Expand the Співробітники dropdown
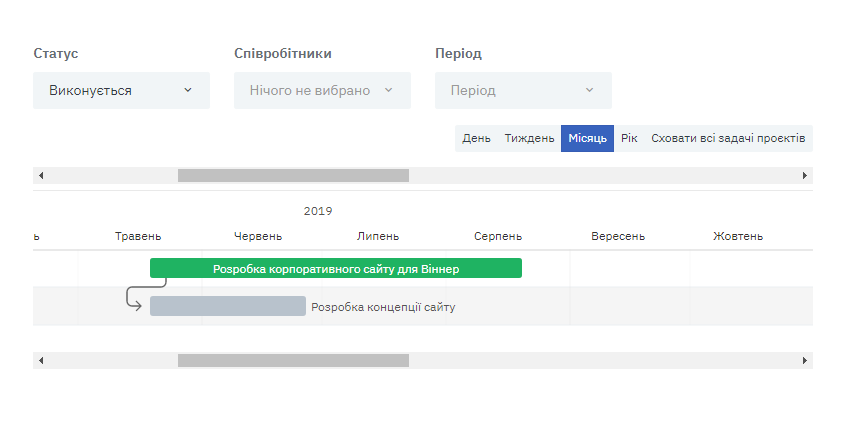Viewport: 847px width, 431px height. [x=322, y=91]
